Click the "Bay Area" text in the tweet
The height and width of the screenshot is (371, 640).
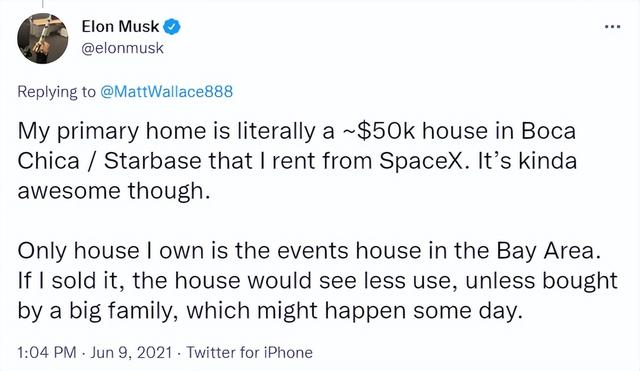point(546,251)
